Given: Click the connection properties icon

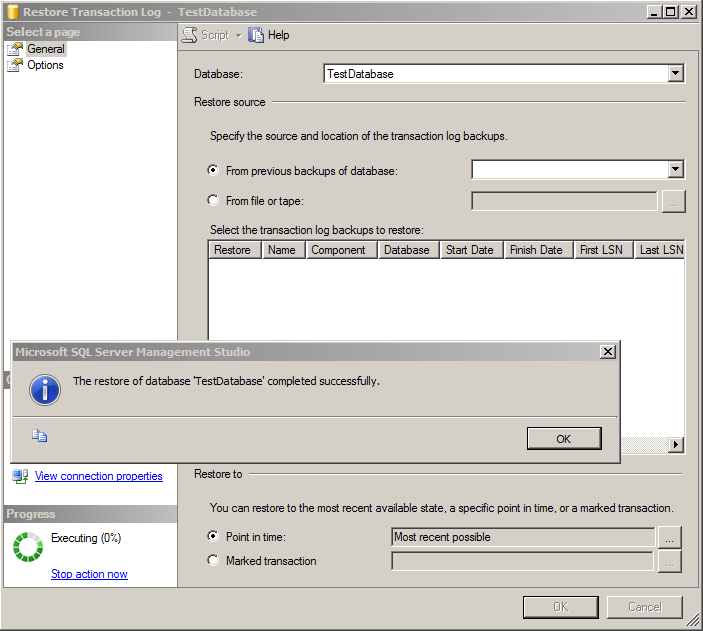Looking at the screenshot, I should [20, 476].
